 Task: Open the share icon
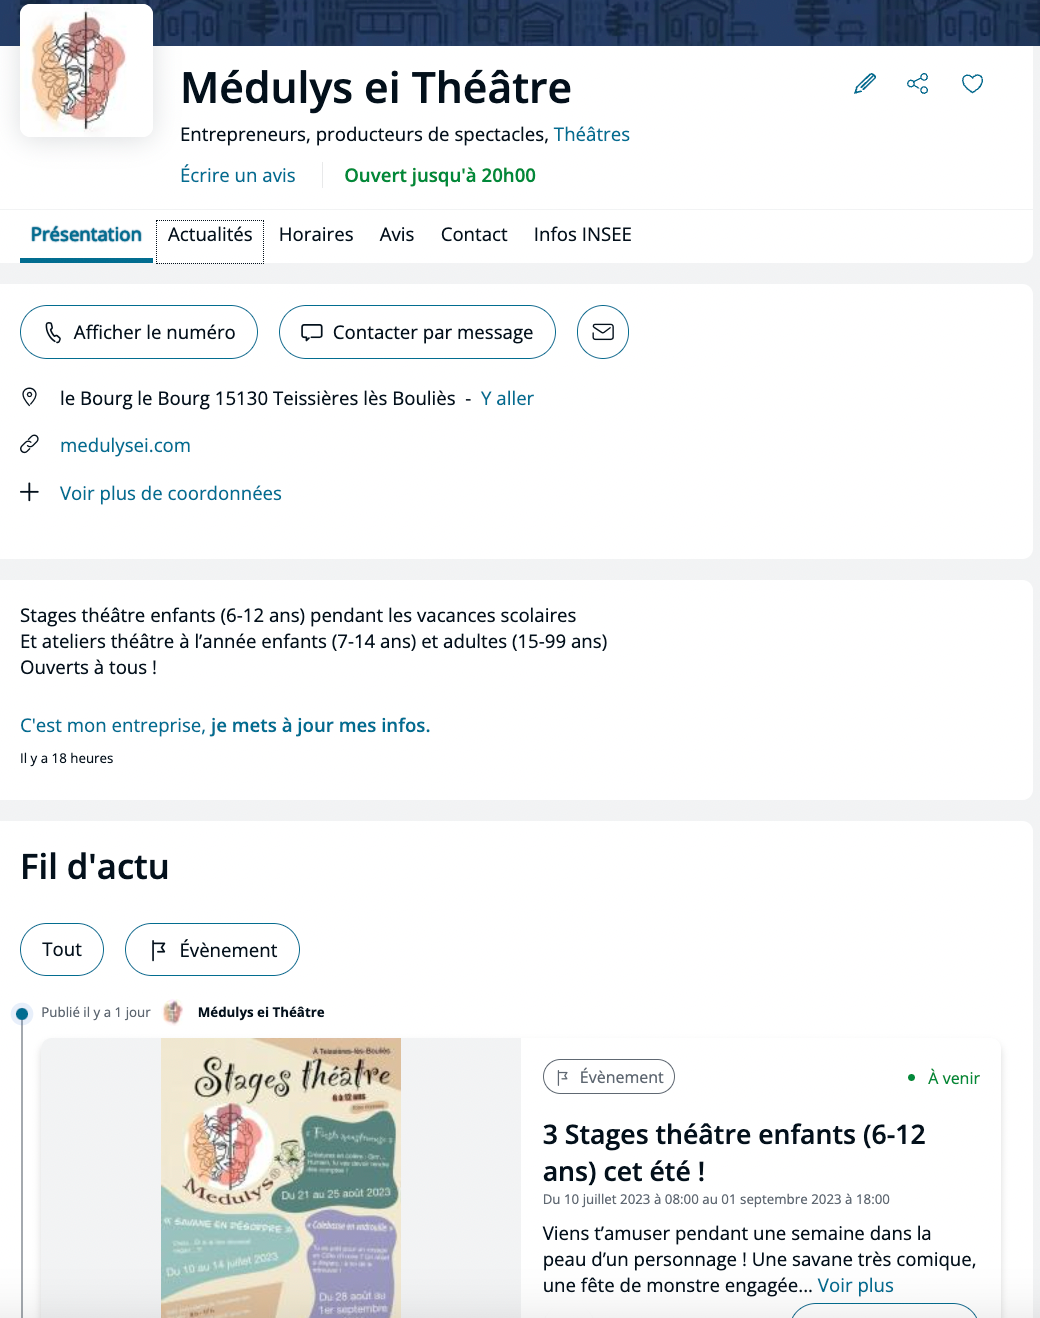click(918, 84)
